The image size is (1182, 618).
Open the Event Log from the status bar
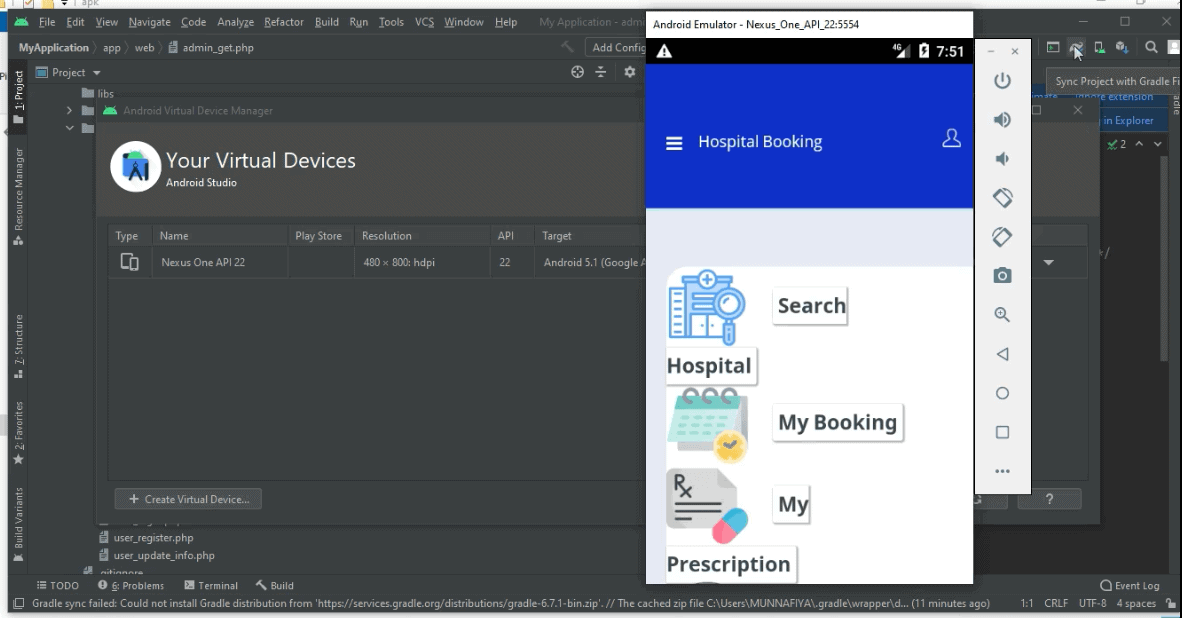click(x=1130, y=585)
